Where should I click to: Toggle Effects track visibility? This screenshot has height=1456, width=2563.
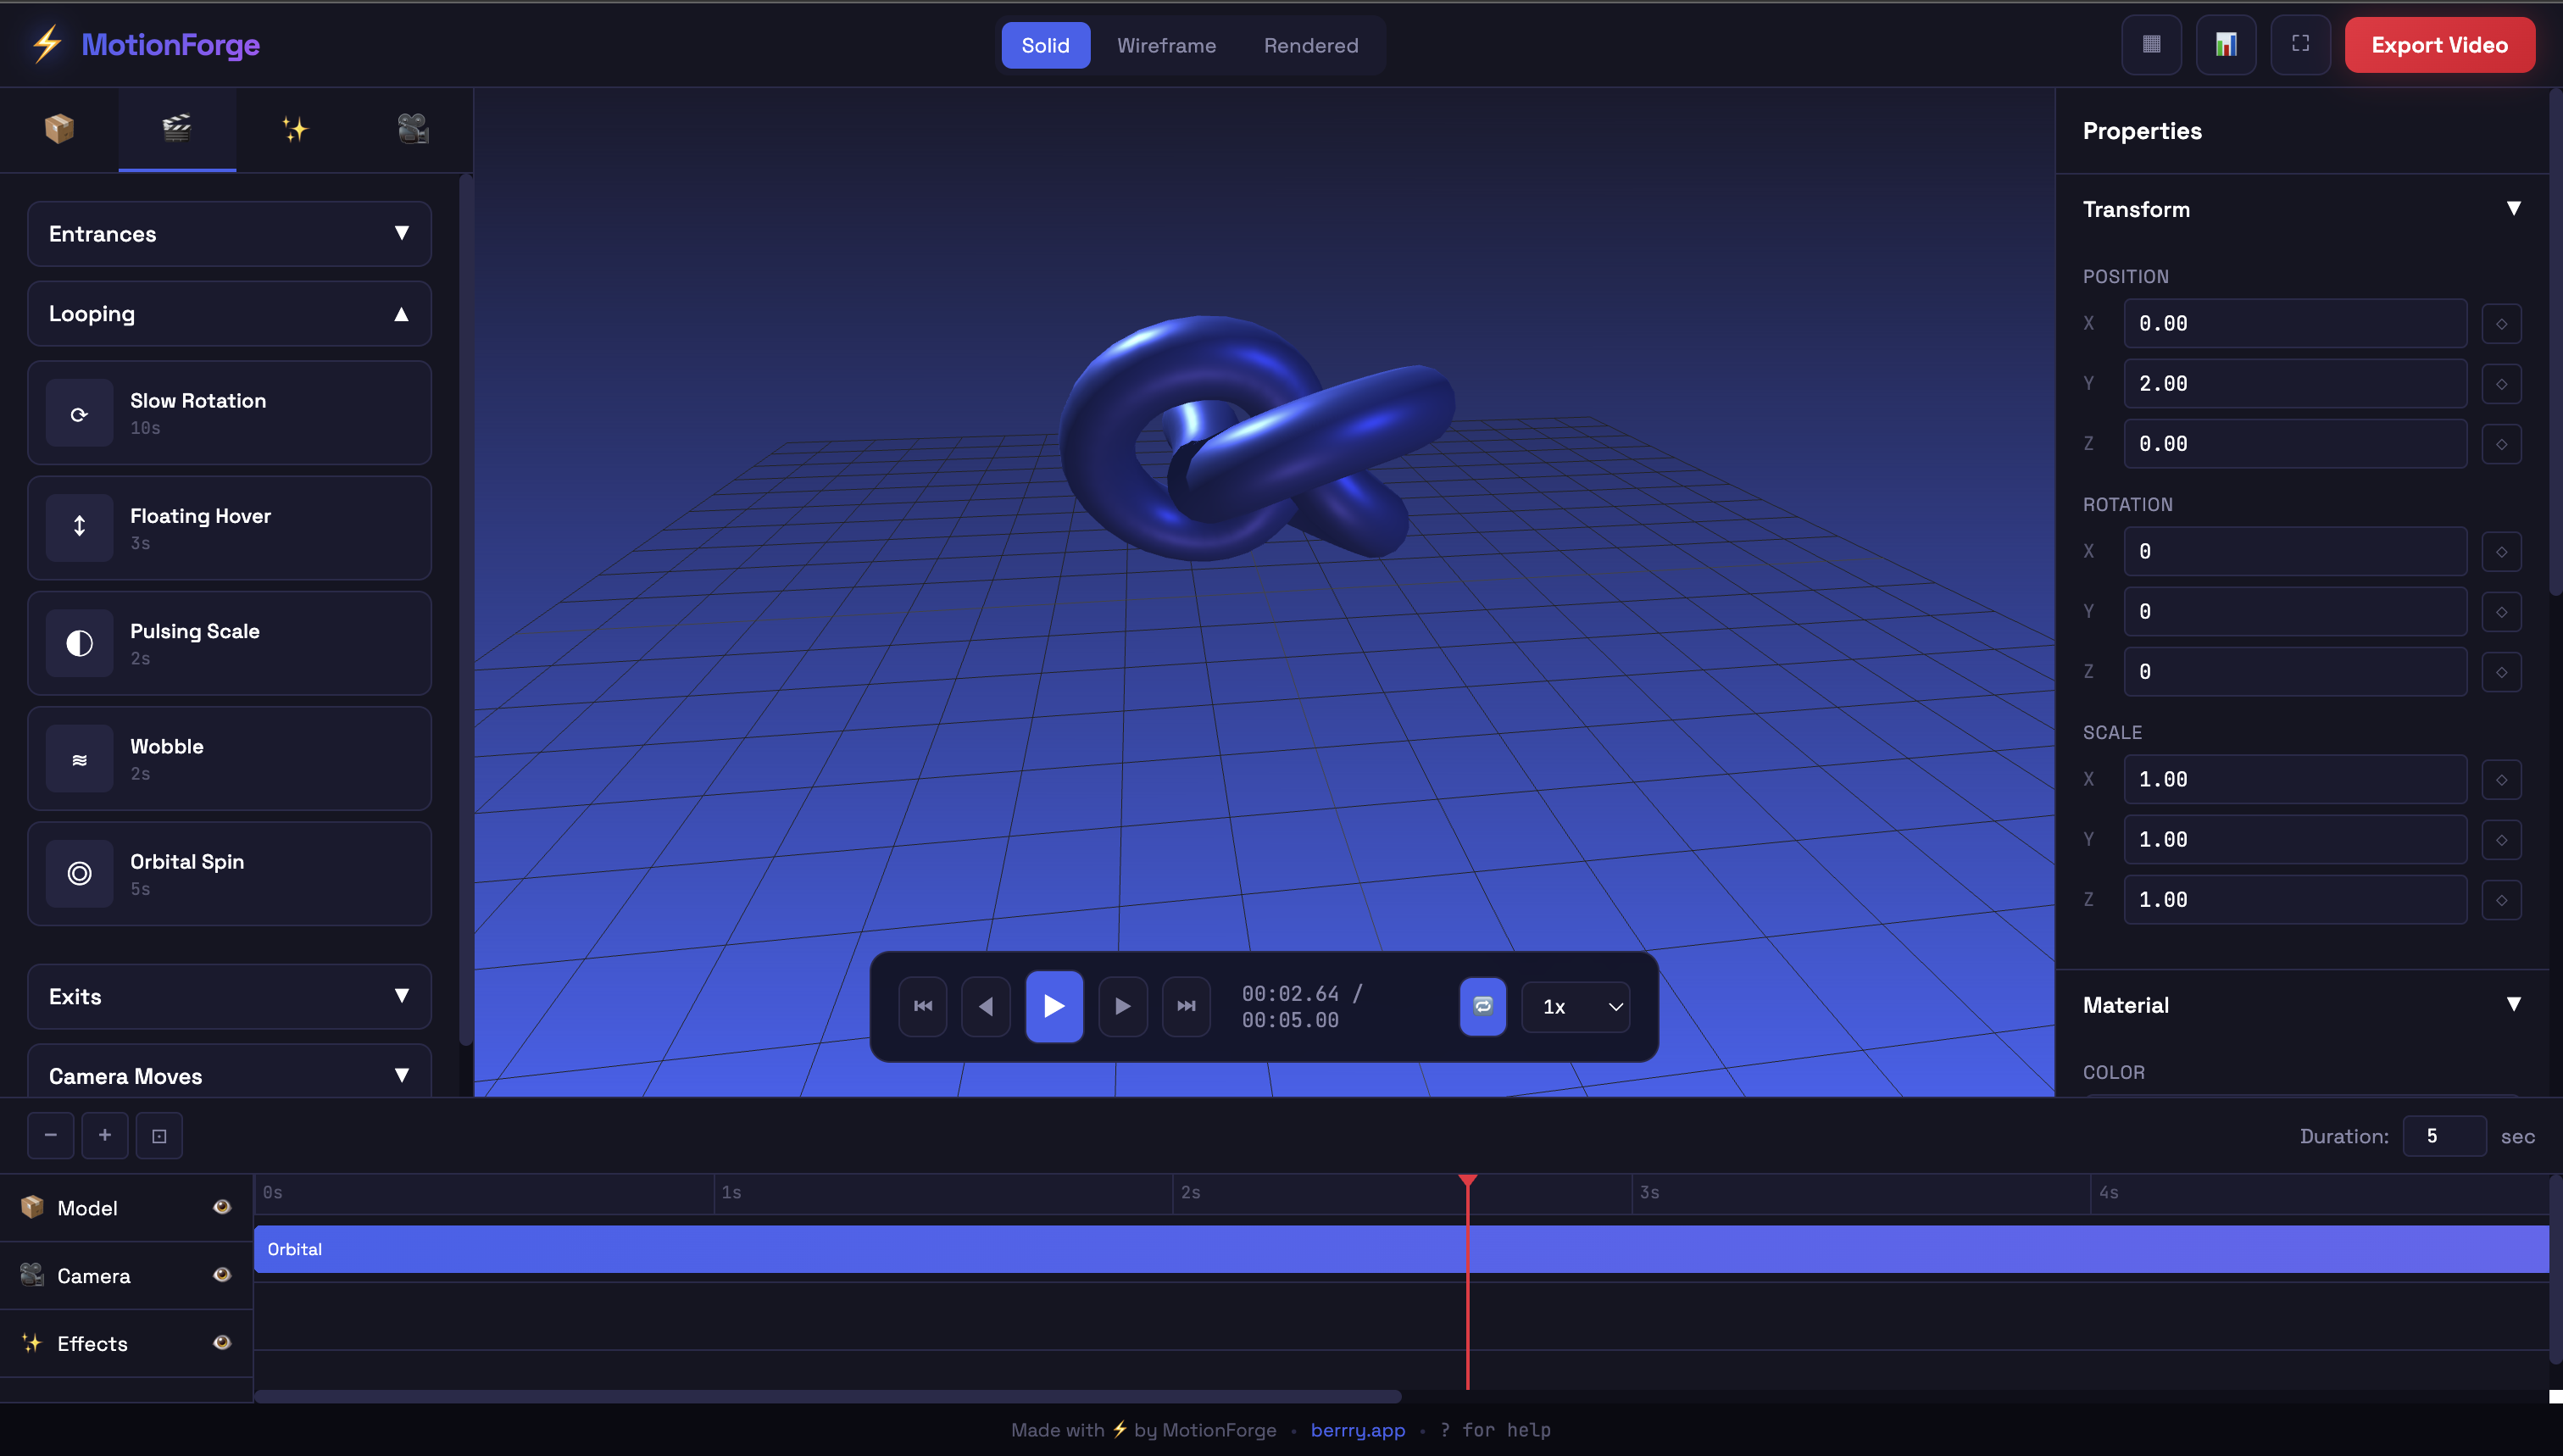222,1343
